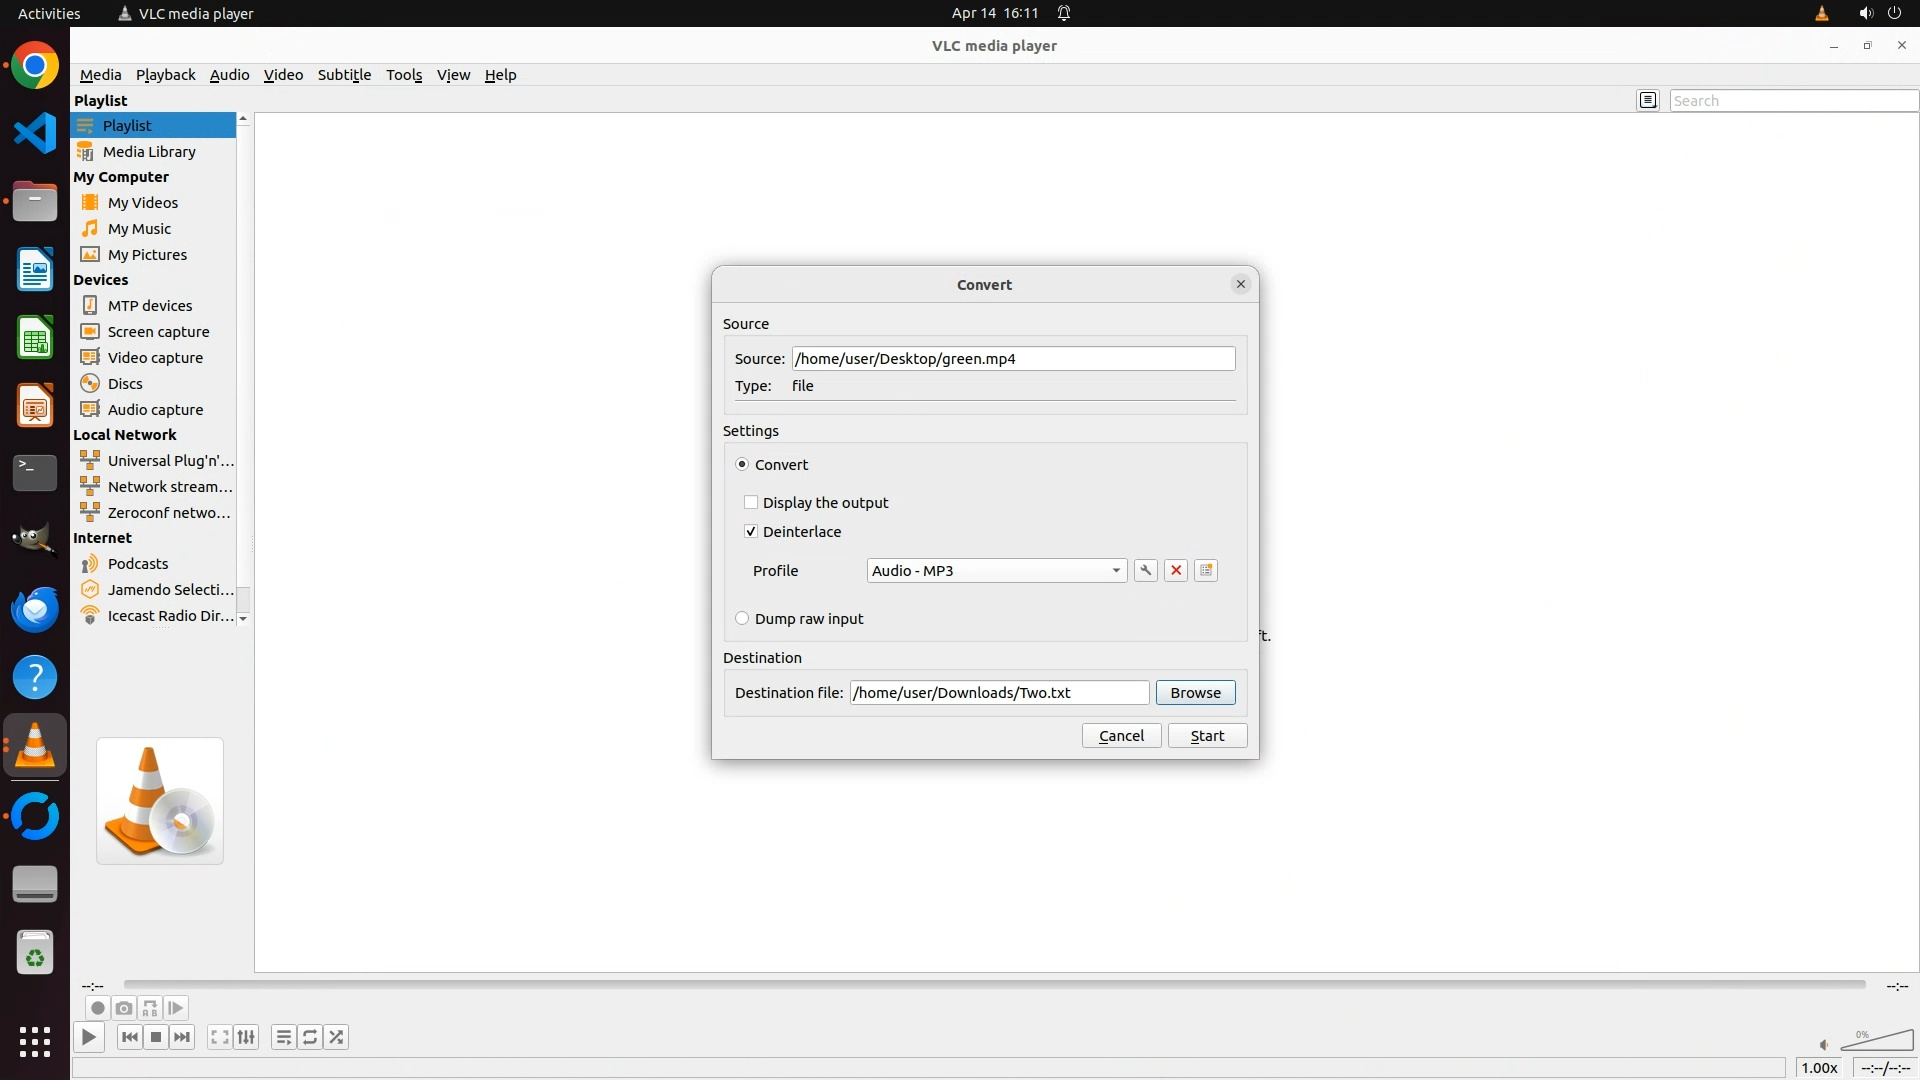Viewport: 1920px width, 1080px height.
Task: Toggle the shuffle/random playback icon
Action: pyautogui.click(x=337, y=1037)
